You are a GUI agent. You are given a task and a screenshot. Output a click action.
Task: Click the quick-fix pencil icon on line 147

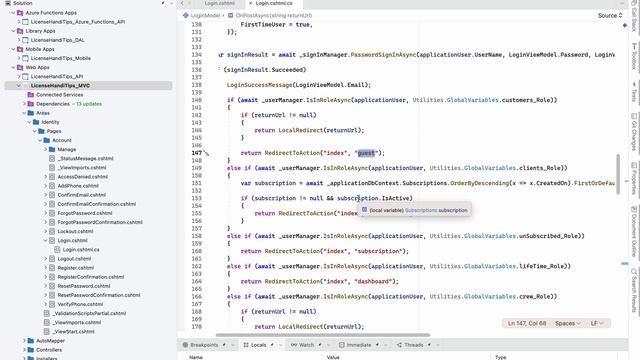coord(207,153)
